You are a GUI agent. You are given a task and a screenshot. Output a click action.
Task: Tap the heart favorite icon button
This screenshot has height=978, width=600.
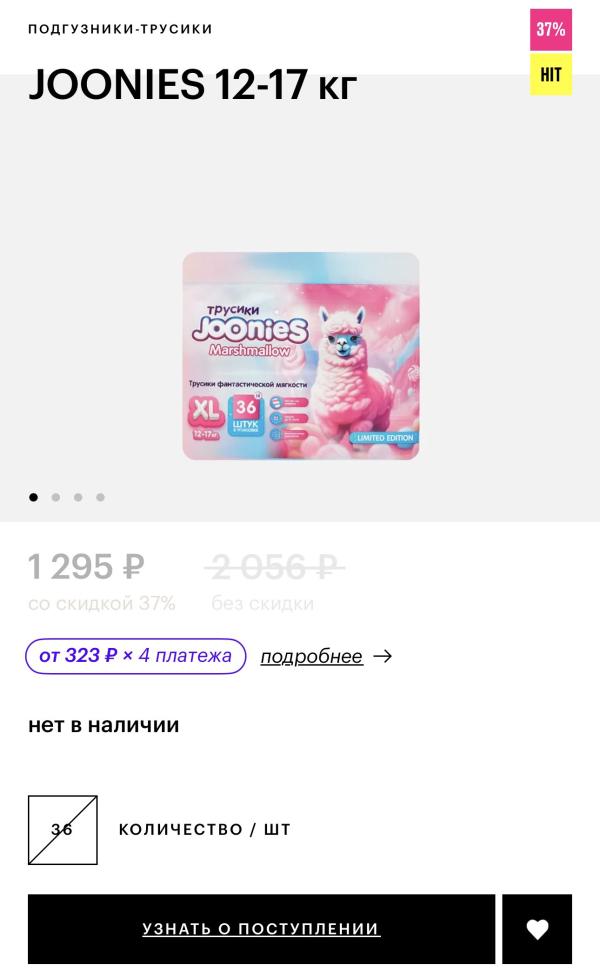[x=537, y=929]
